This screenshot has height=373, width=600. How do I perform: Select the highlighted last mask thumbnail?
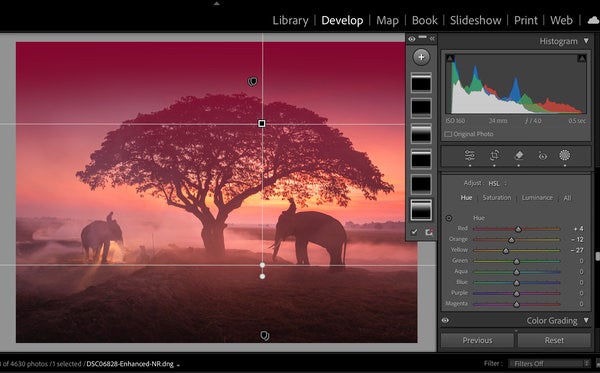(421, 210)
